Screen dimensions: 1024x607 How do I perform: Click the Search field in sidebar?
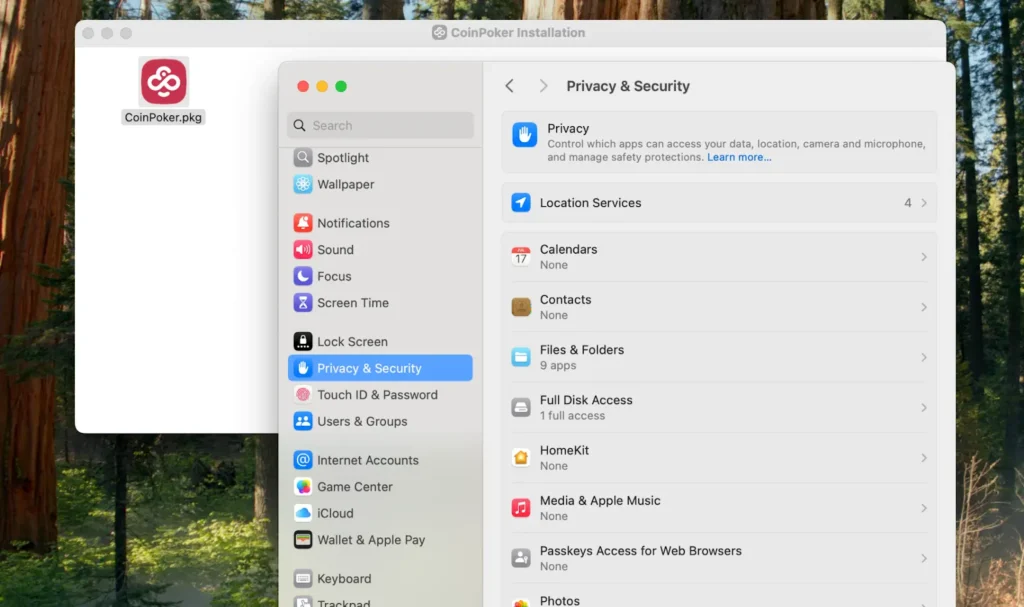(x=380, y=126)
